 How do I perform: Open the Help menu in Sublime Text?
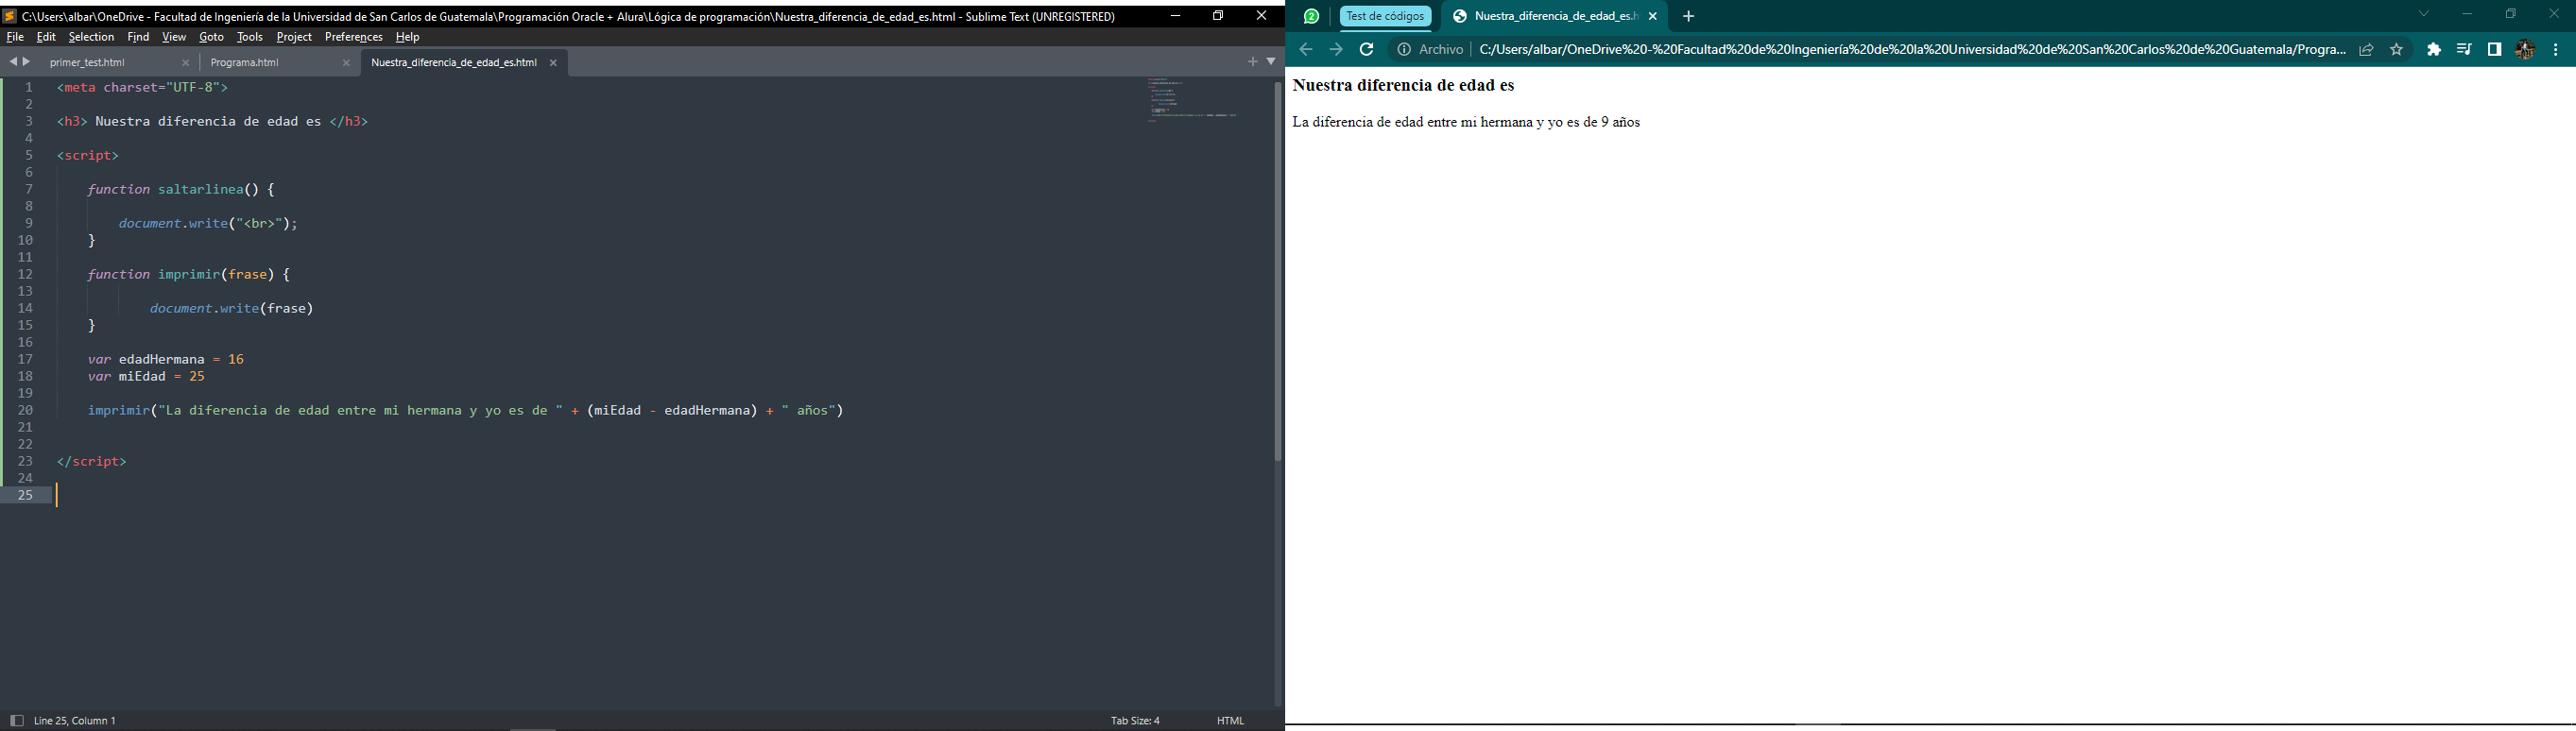tap(407, 37)
